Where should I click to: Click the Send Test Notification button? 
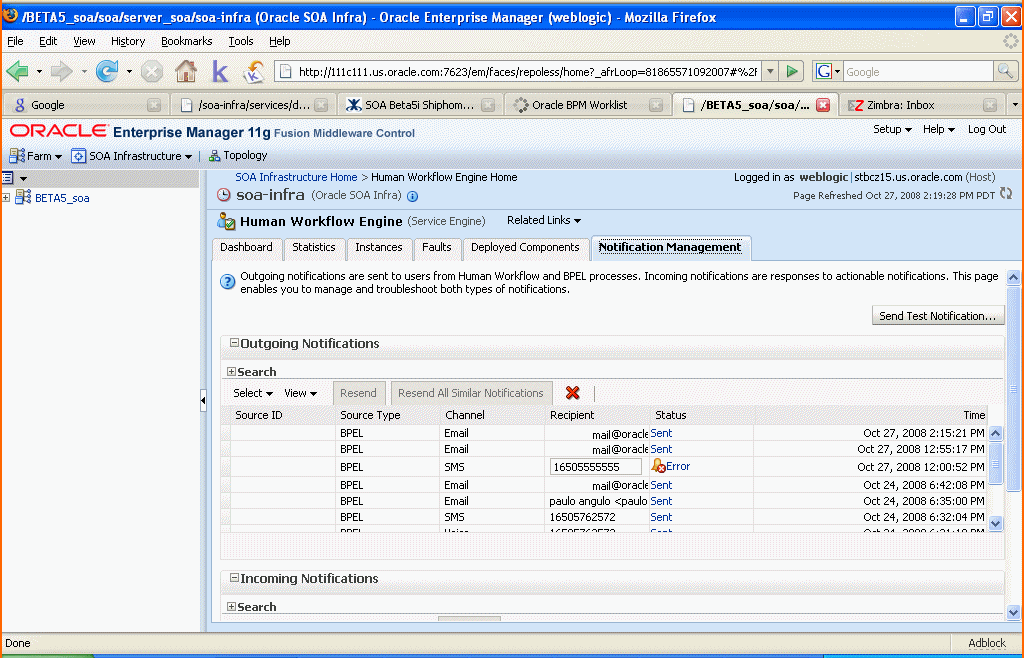pos(938,316)
